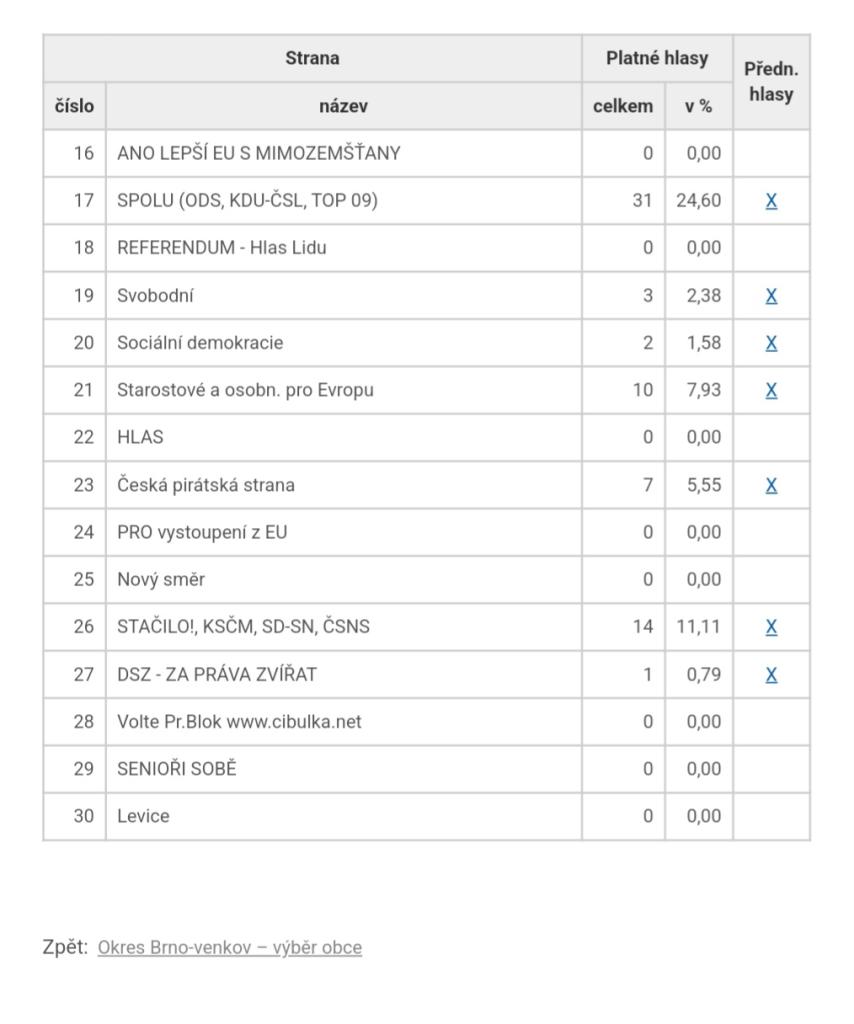Open preferential votes X link for Svobodní
The width and height of the screenshot is (854, 1024).
pyautogui.click(x=771, y=296)
